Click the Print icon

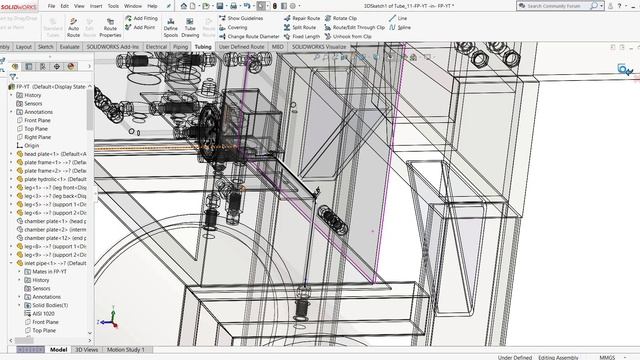click(x=233, y=6)
